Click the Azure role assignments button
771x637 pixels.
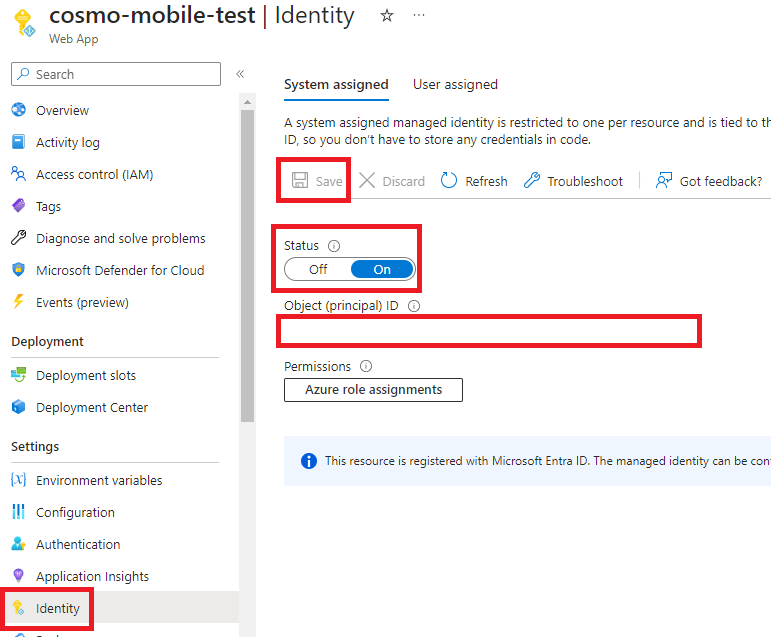pos(373,389)
